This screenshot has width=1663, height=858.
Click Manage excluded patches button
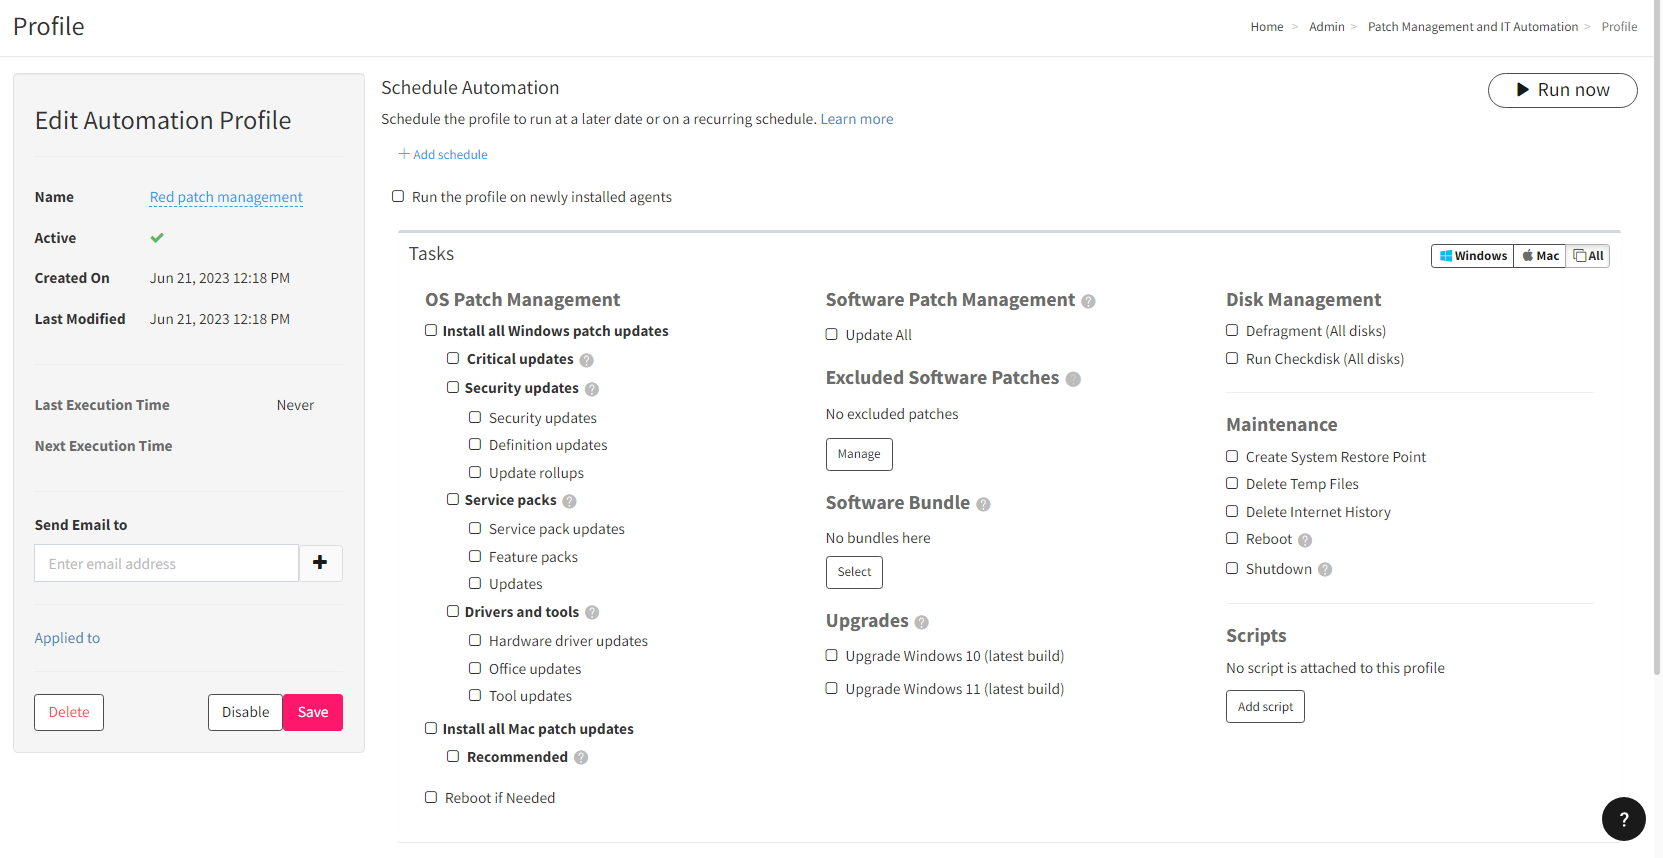[x=859, y=454]
